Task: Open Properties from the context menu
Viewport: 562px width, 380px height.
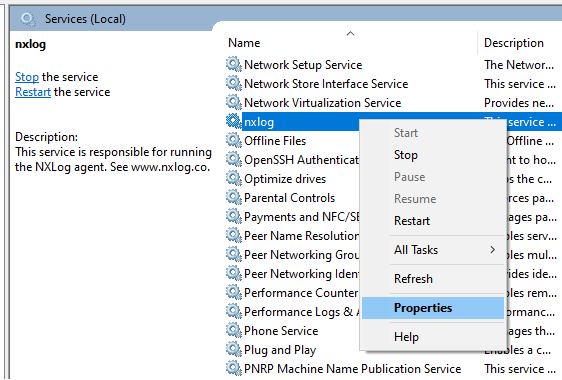Action: coord(433,308)
